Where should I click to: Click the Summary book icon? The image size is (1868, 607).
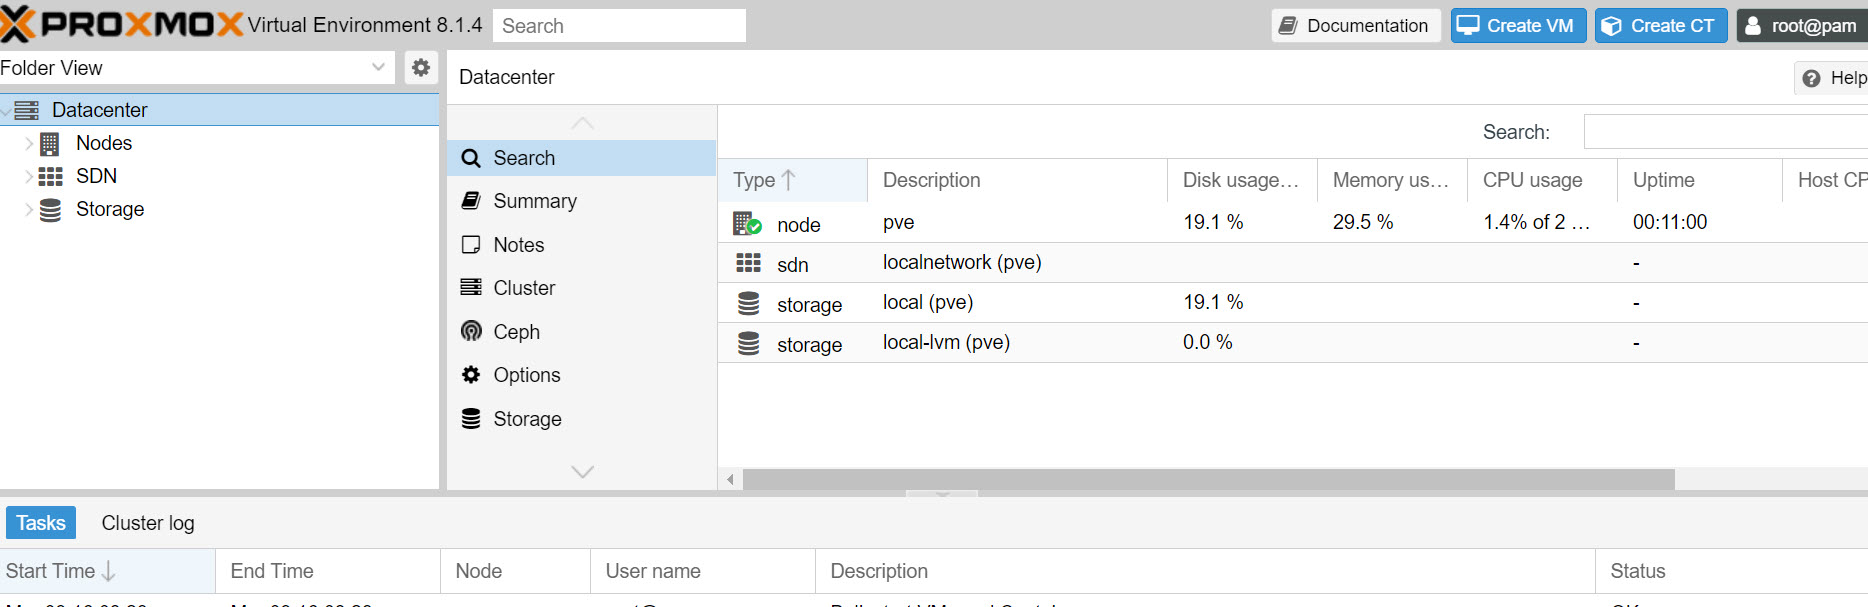click(471, 201)
